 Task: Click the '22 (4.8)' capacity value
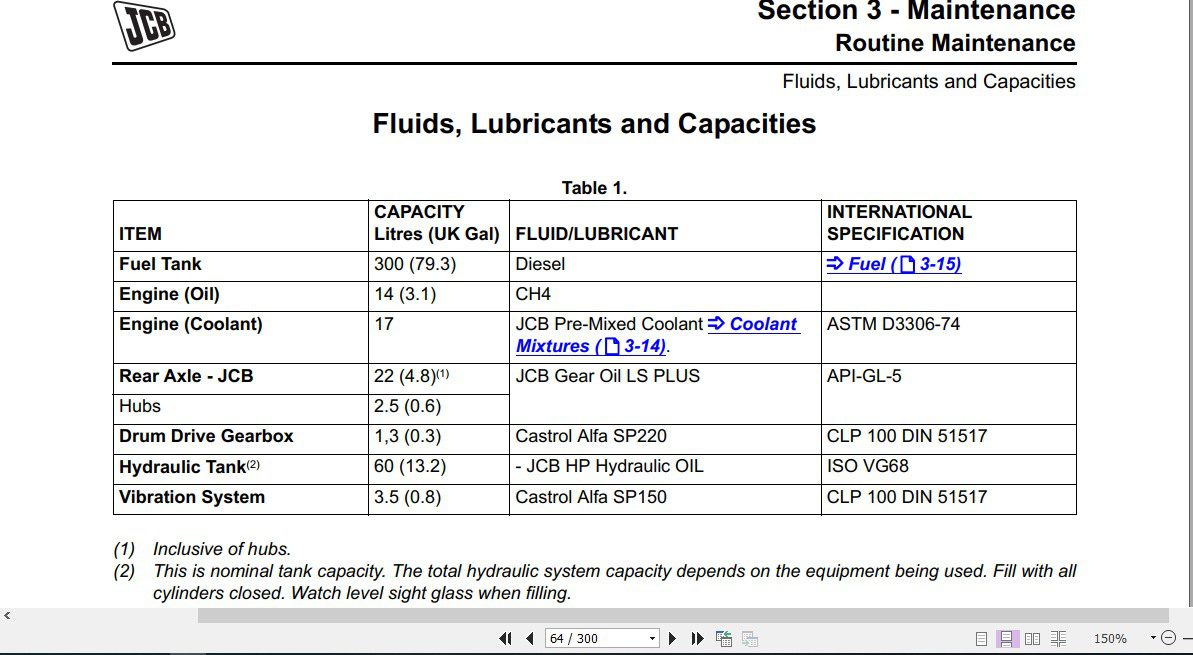tap(411, 377)
